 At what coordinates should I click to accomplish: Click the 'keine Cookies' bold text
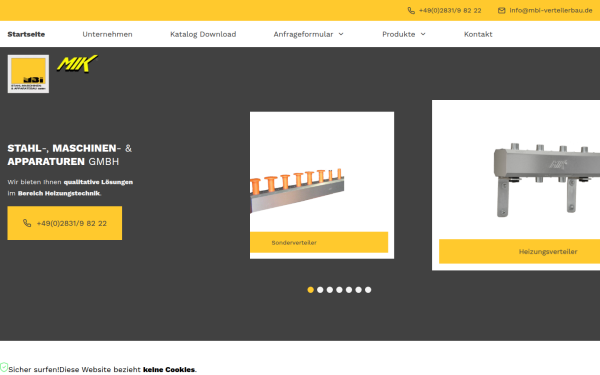pyautogui.click(x=169, y=370)
